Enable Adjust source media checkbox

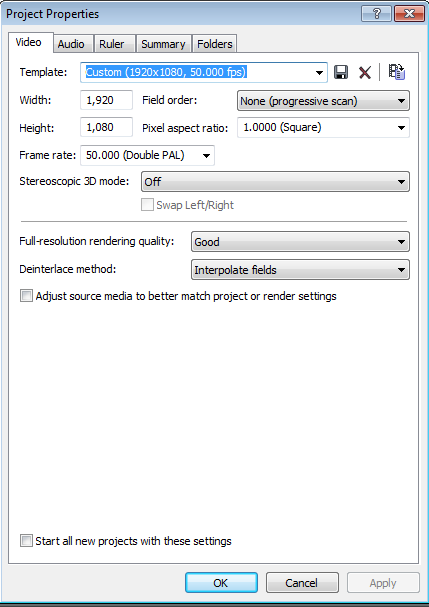tap(26, 296)
